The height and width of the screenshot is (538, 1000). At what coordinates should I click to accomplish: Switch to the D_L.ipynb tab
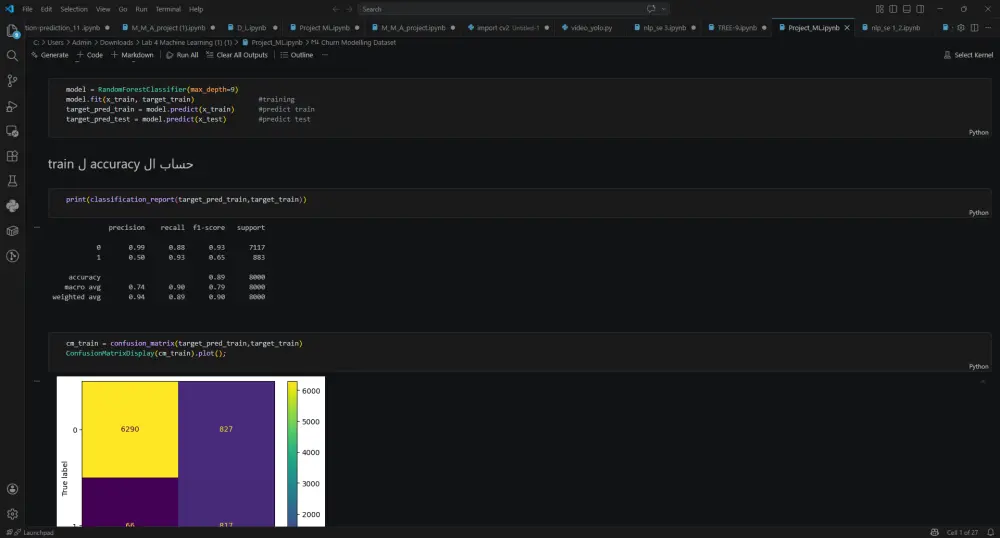pos(252,27)
